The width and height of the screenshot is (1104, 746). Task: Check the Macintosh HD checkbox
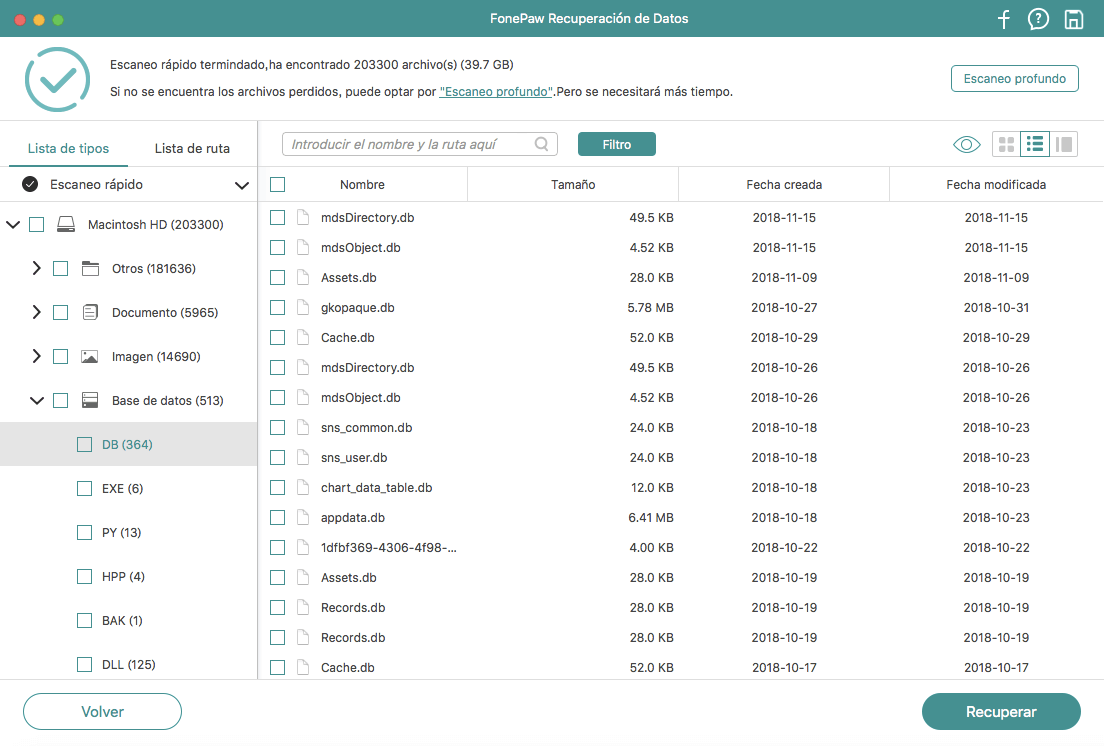[37, 225]
